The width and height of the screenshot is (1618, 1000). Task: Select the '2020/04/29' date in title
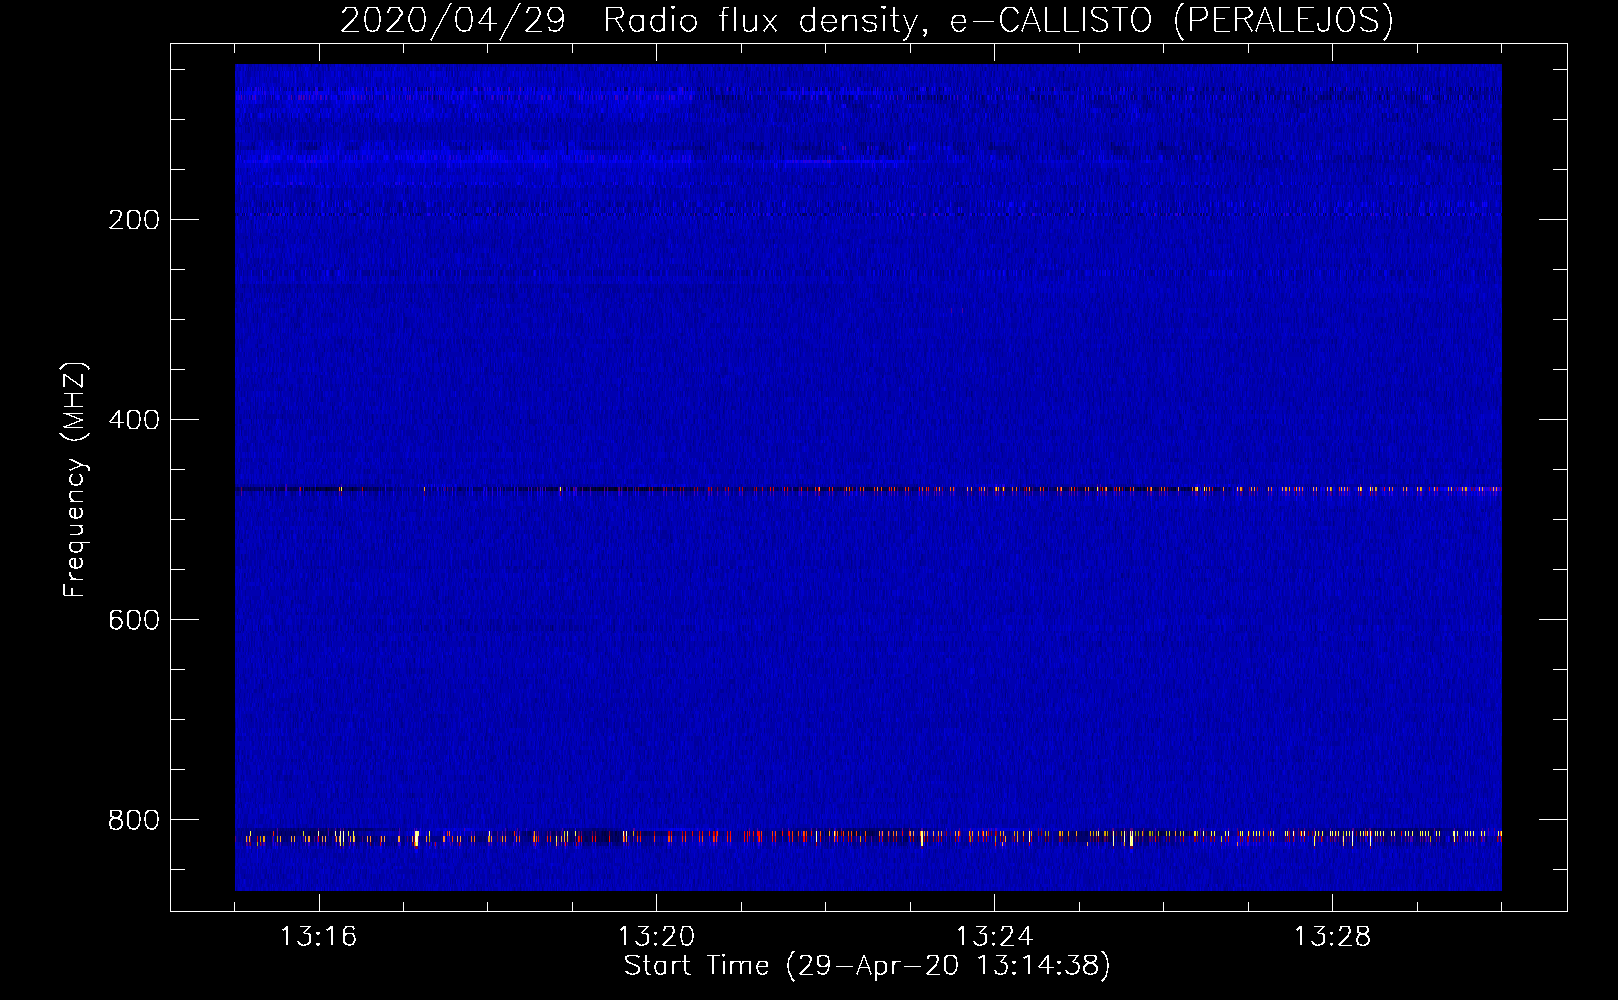click(453, 20)
